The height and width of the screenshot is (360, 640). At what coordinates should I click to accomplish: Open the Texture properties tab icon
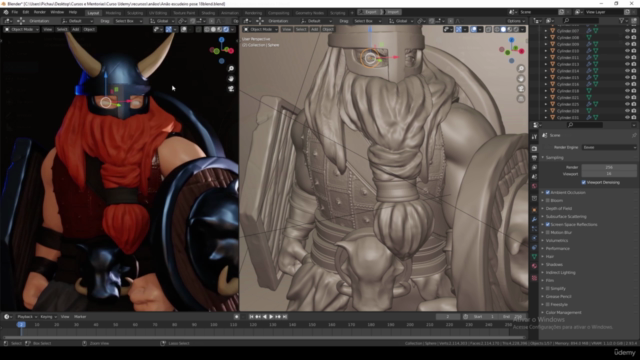click(x=534, y=278)
